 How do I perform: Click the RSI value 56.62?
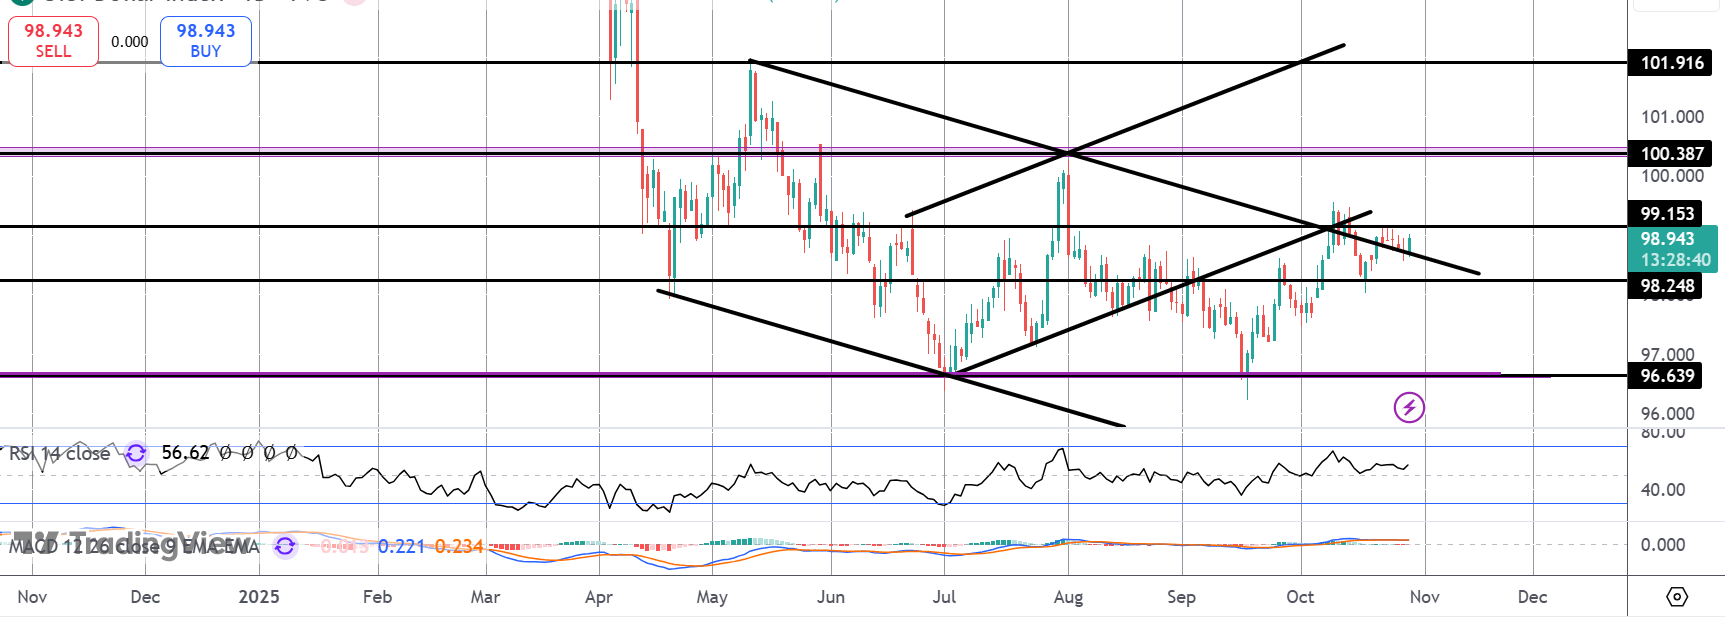(185, 453)
